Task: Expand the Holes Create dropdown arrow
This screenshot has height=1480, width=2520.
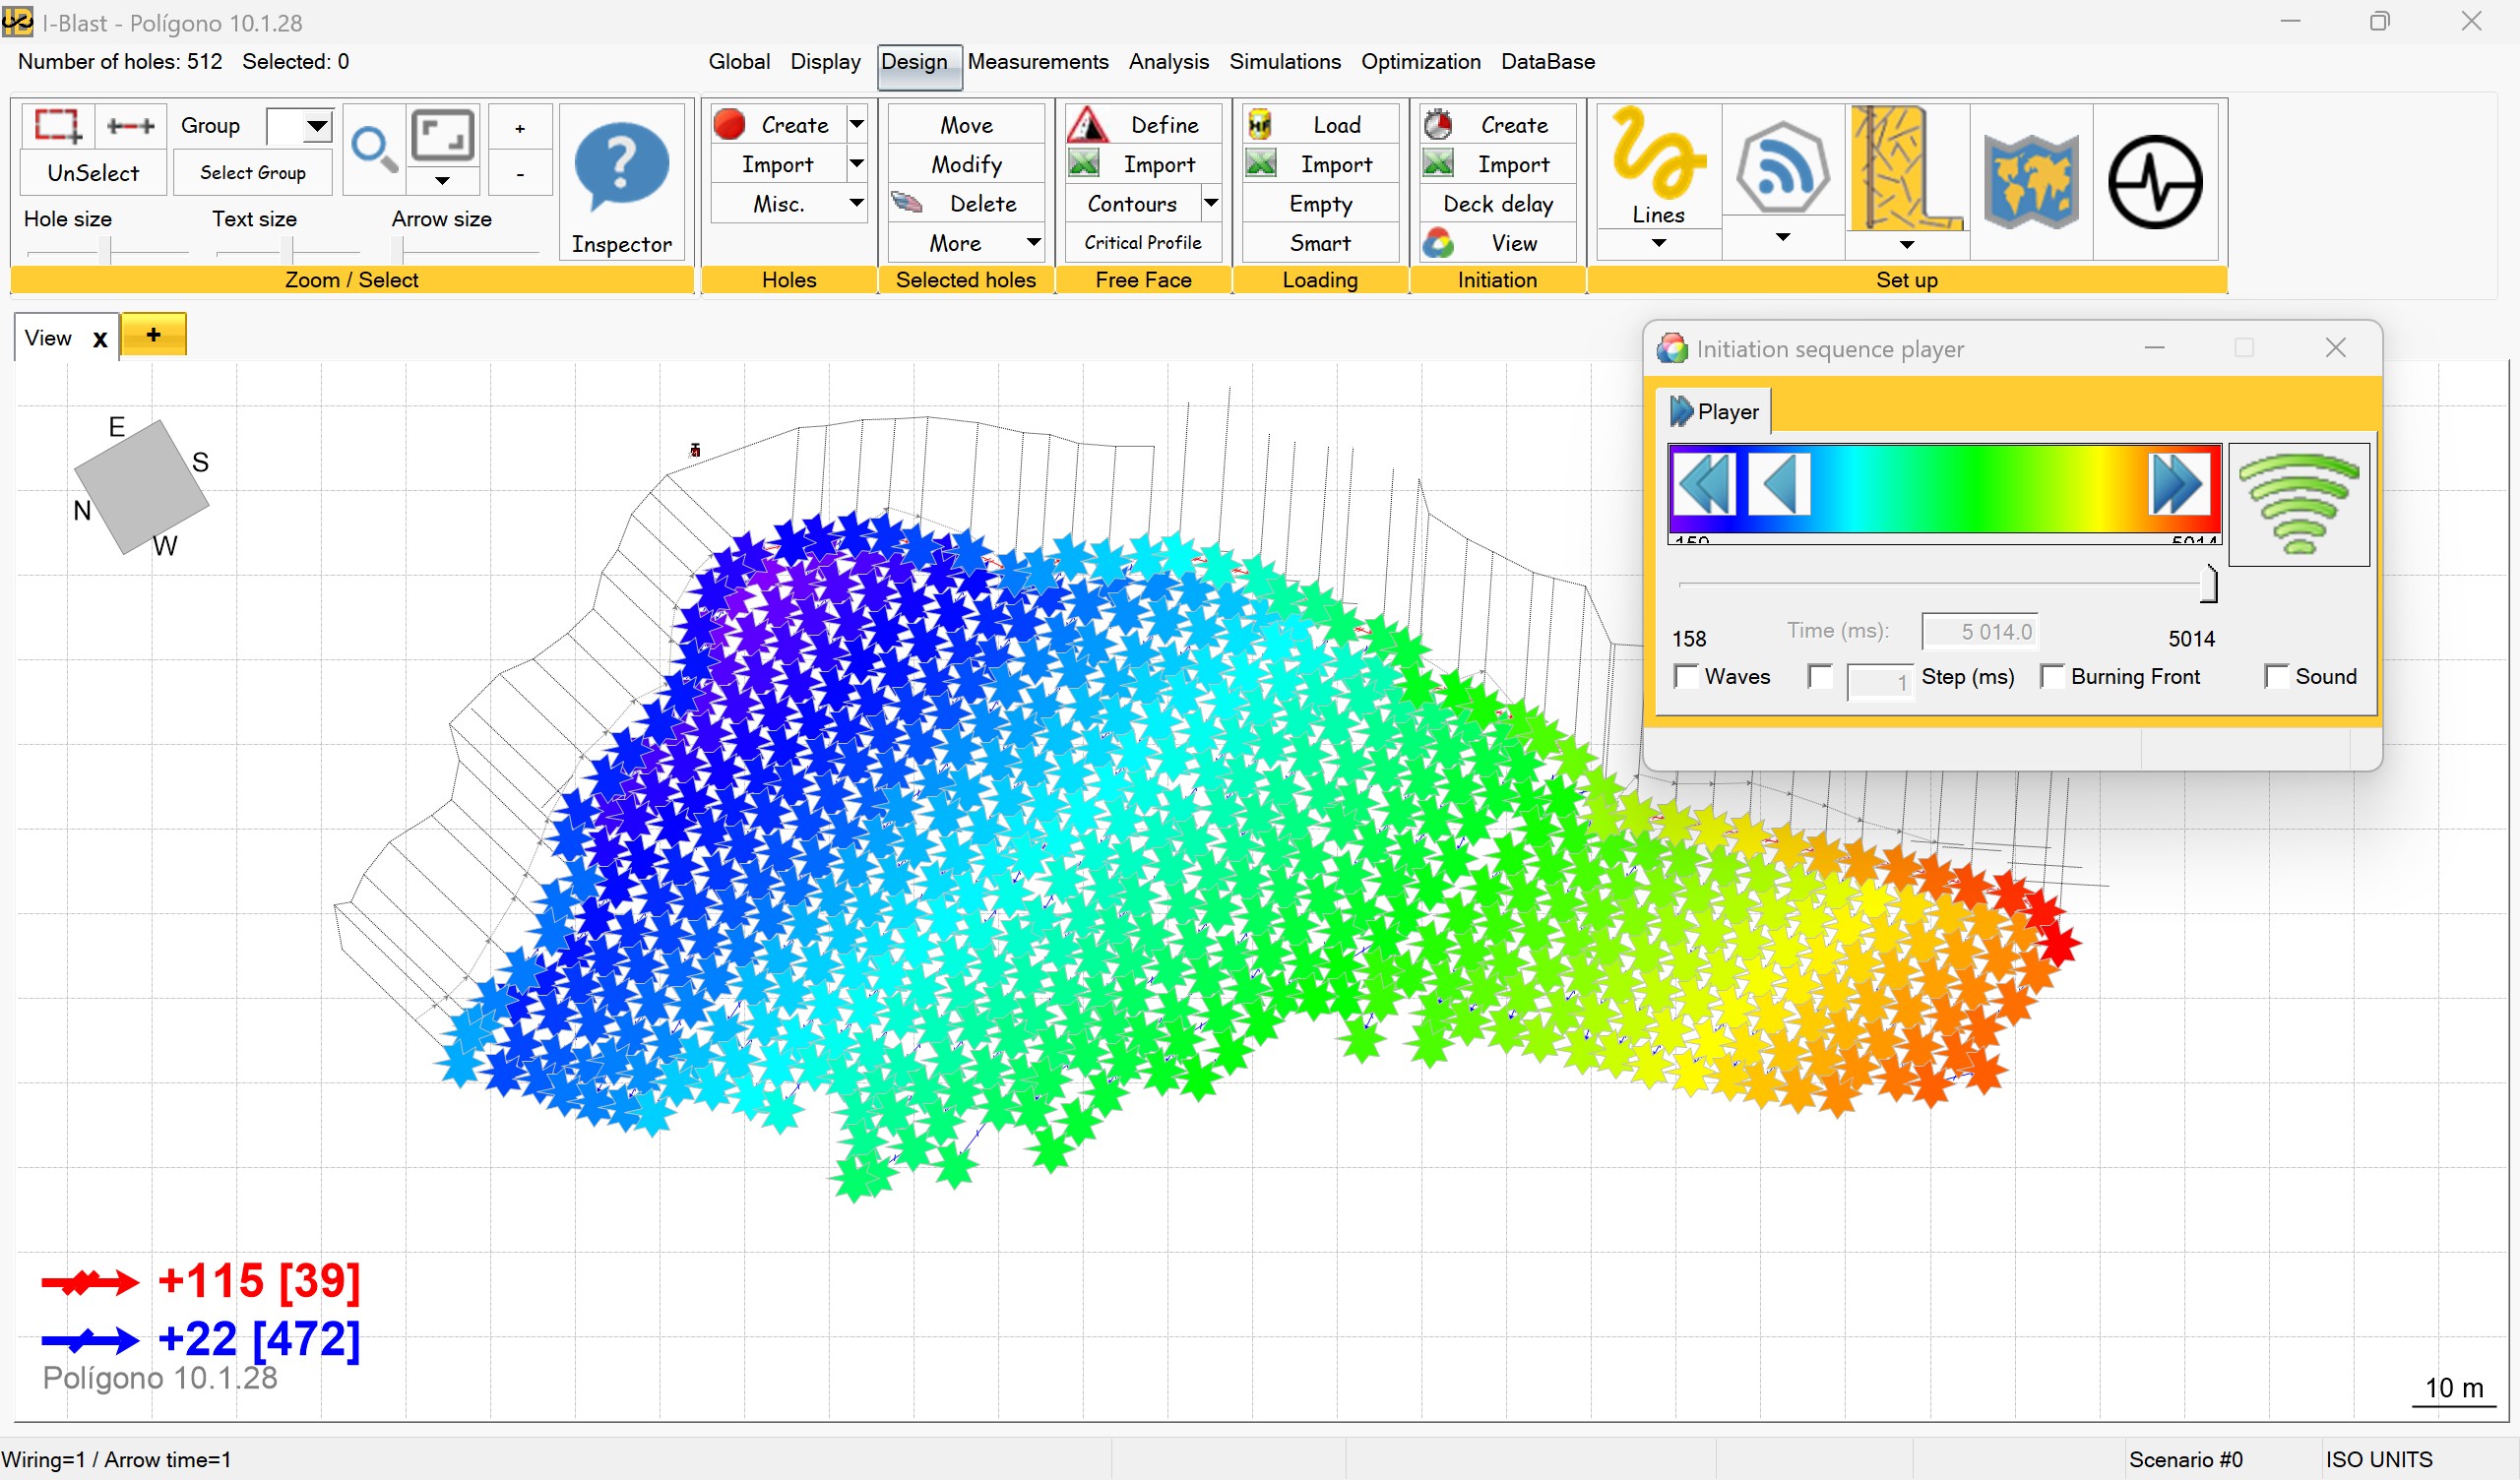Action: (856, 124)
